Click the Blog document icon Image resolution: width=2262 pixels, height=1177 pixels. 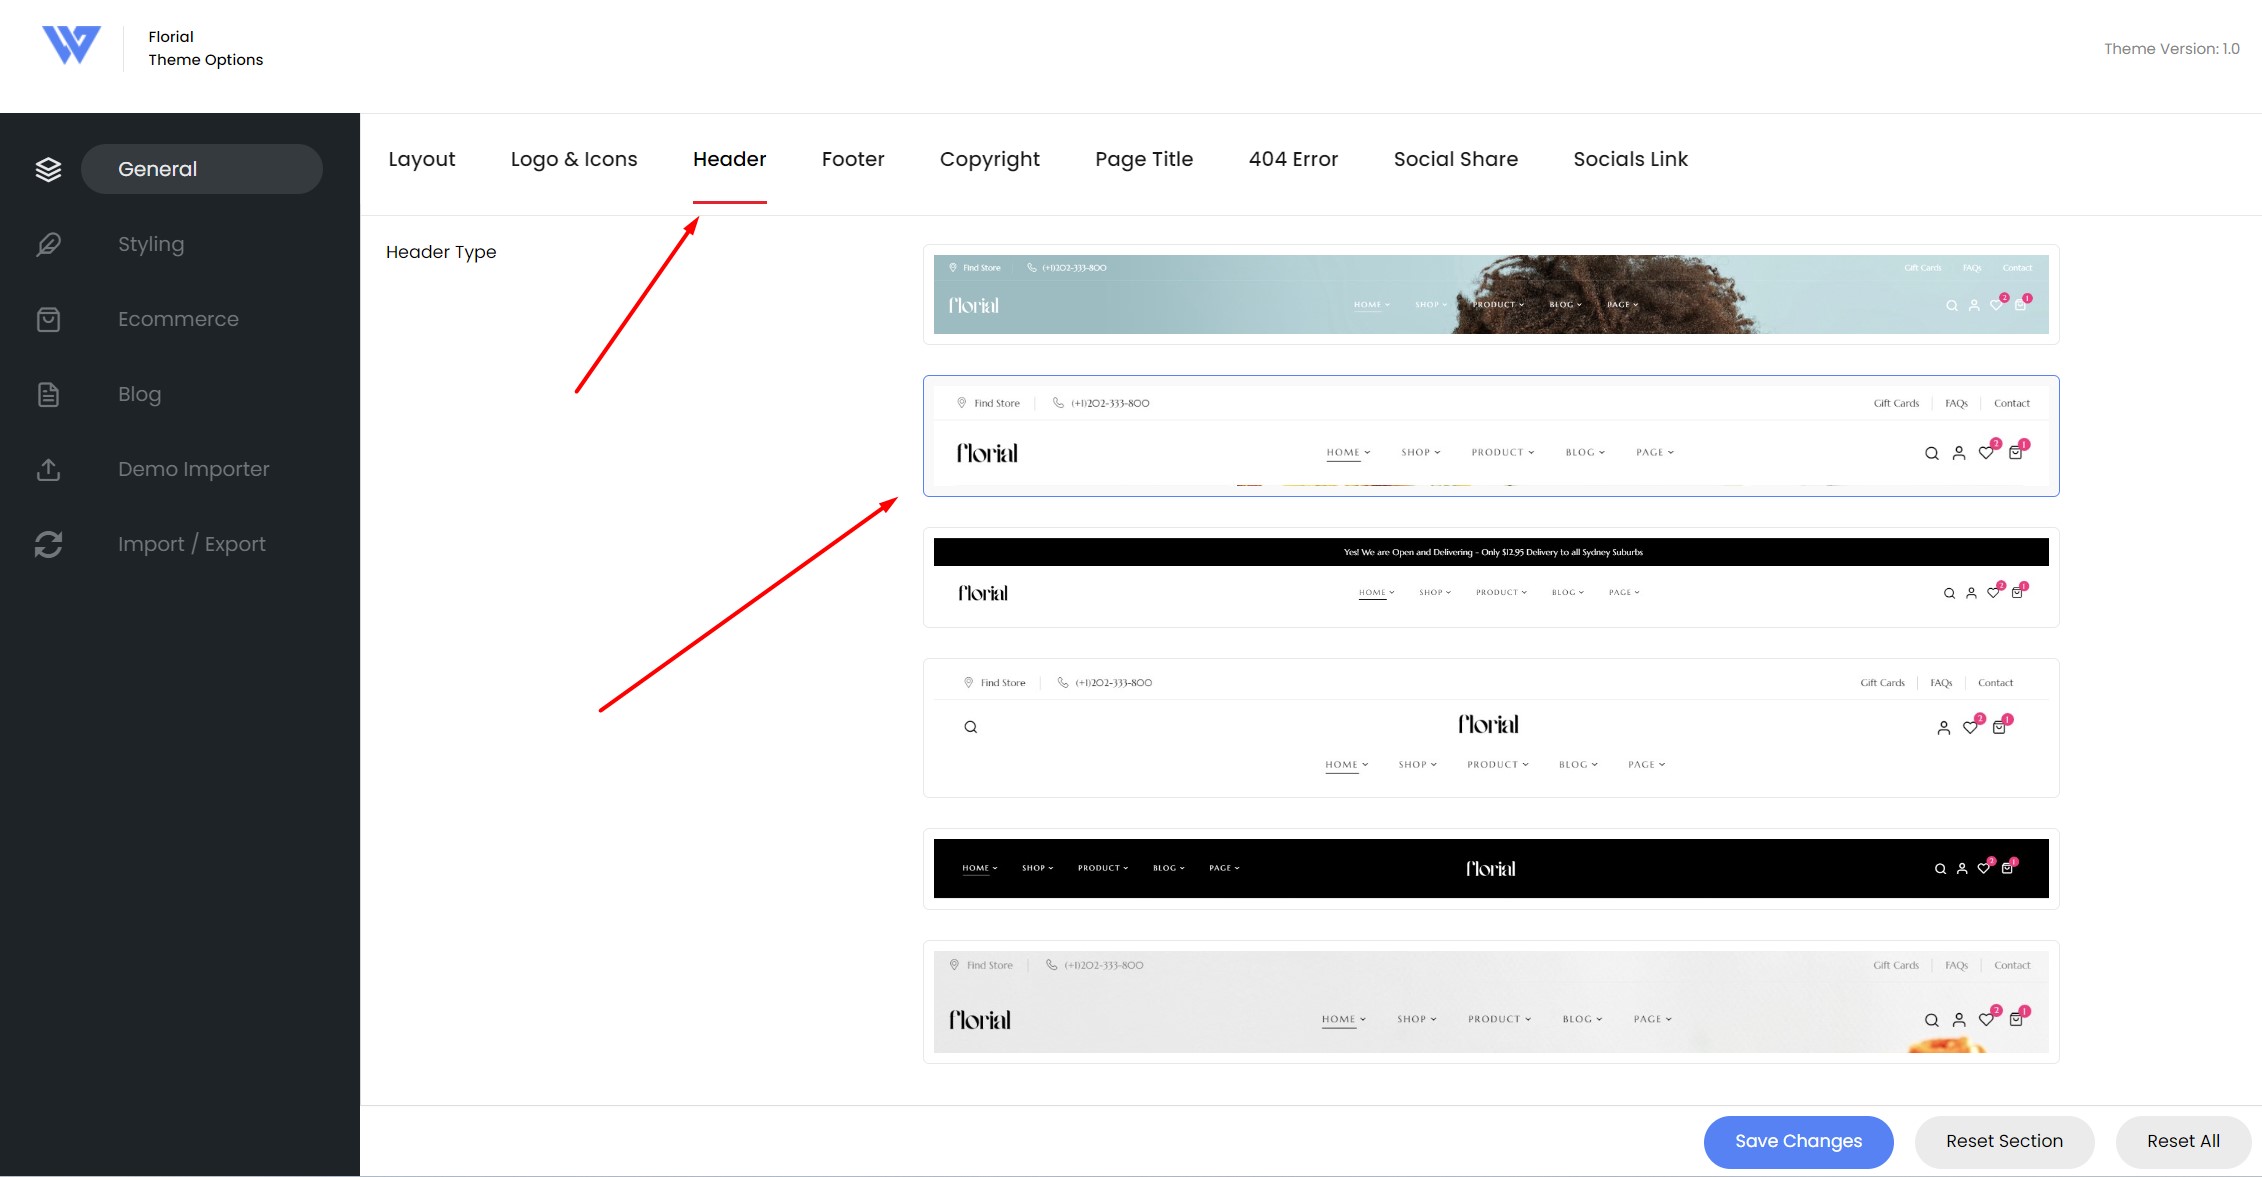48,394
